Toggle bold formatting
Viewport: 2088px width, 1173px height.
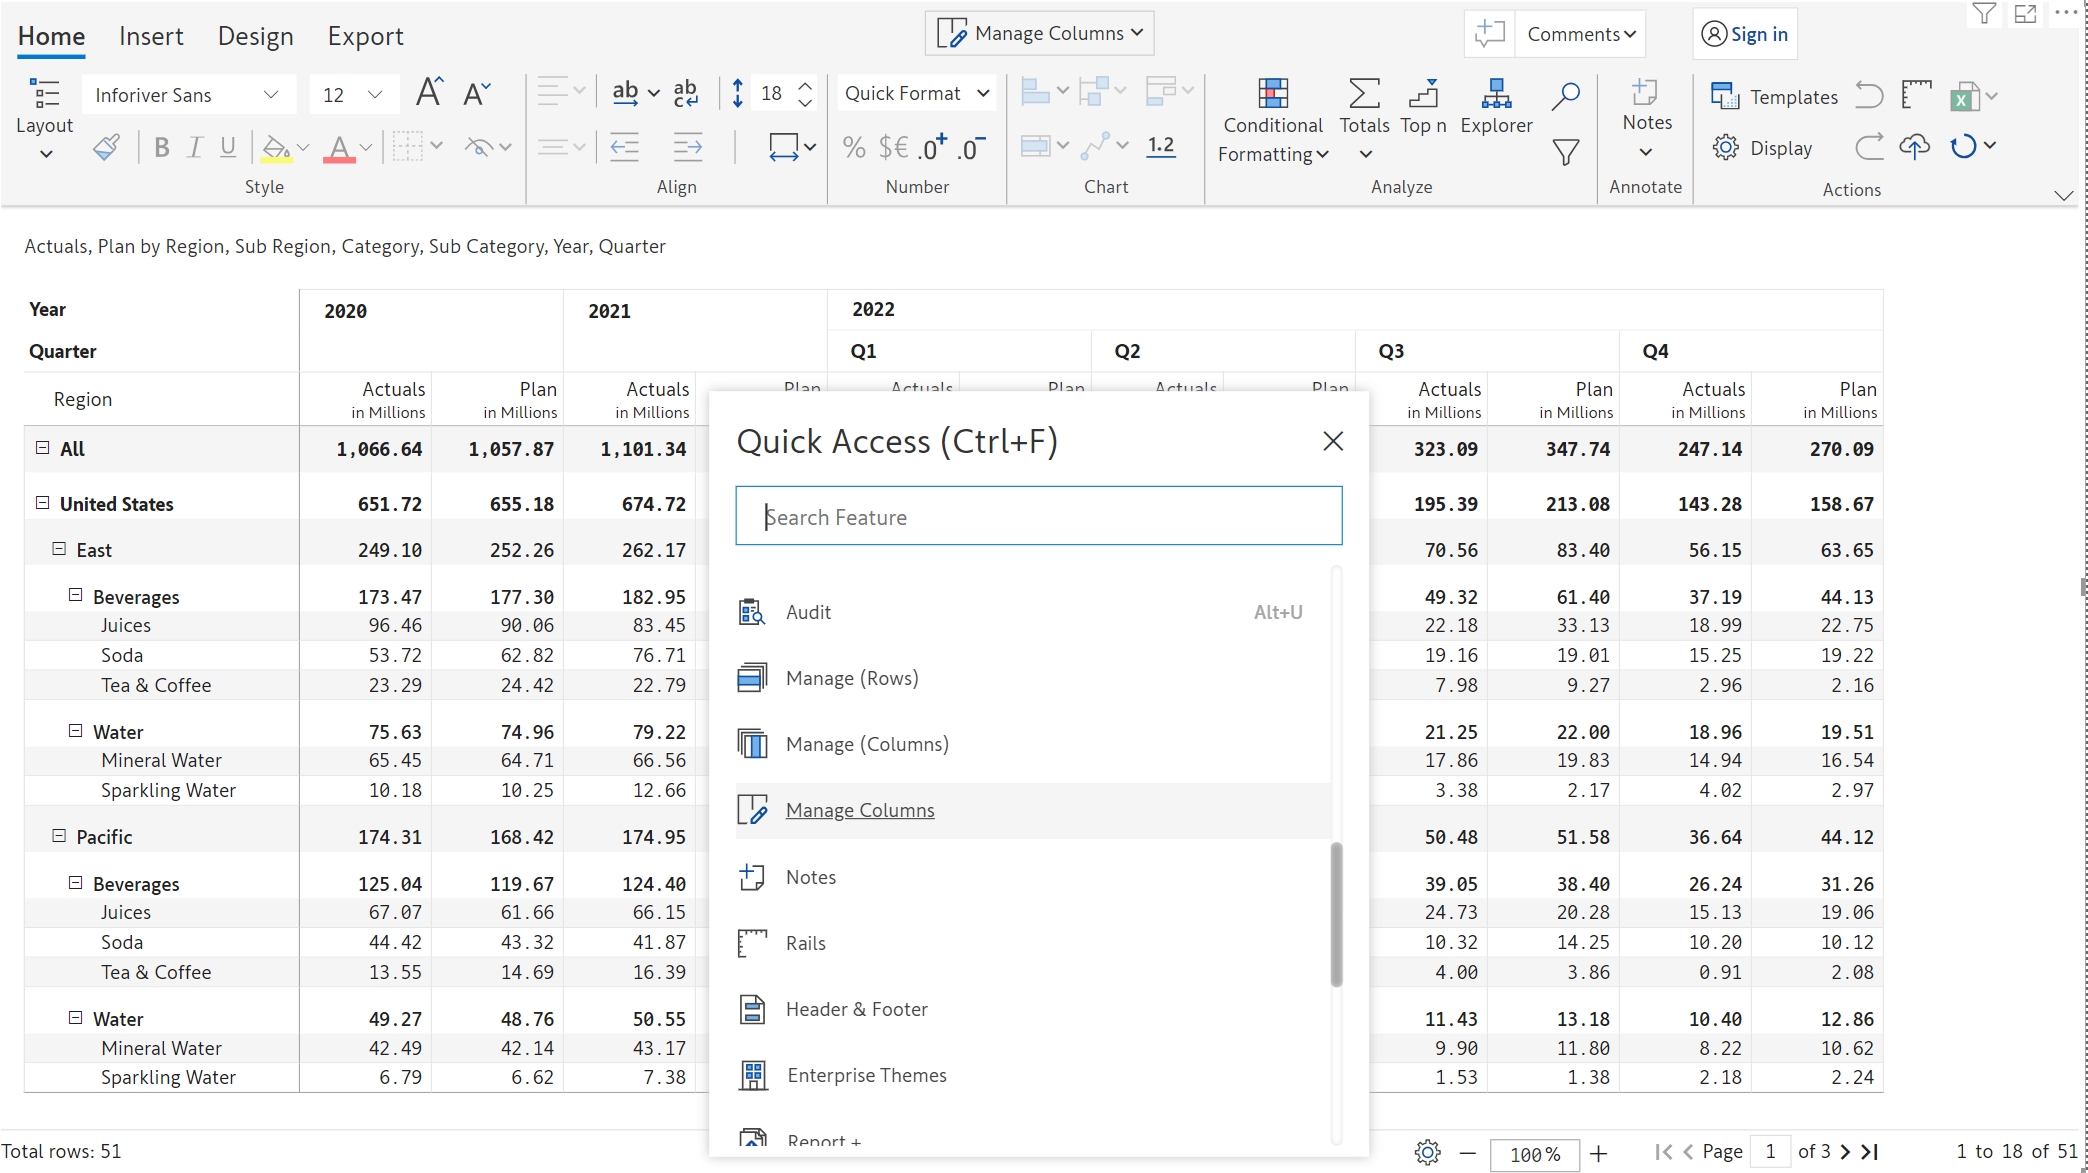pos(161,148)
